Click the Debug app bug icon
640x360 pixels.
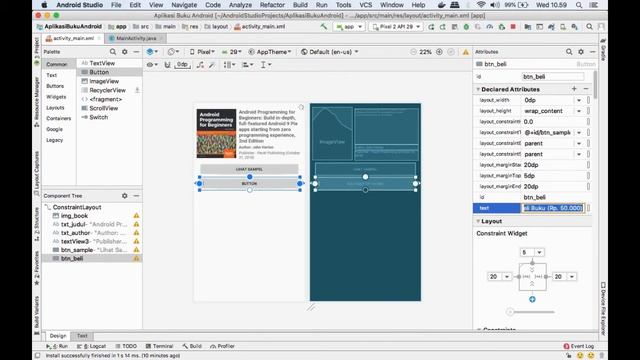pyautogui.click(x=466, y=27)
